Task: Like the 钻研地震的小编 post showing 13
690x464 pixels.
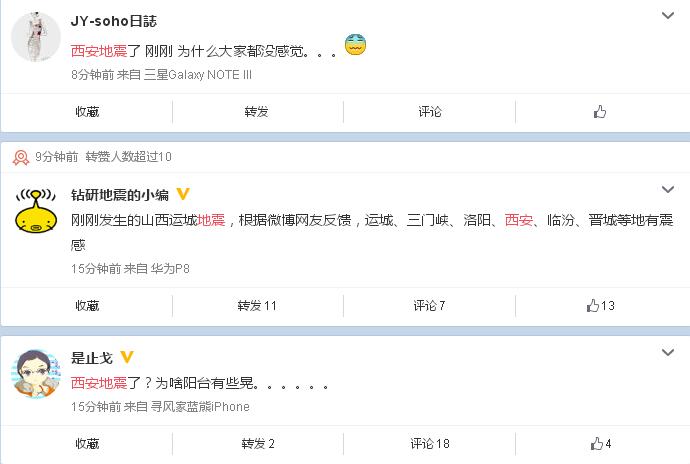Action: tap(600, 306)
